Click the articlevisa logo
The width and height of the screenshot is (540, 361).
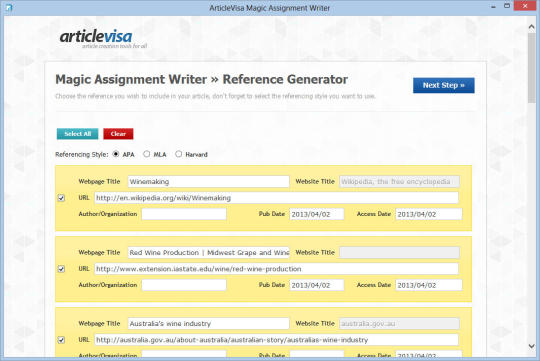(x=103, y=39)
